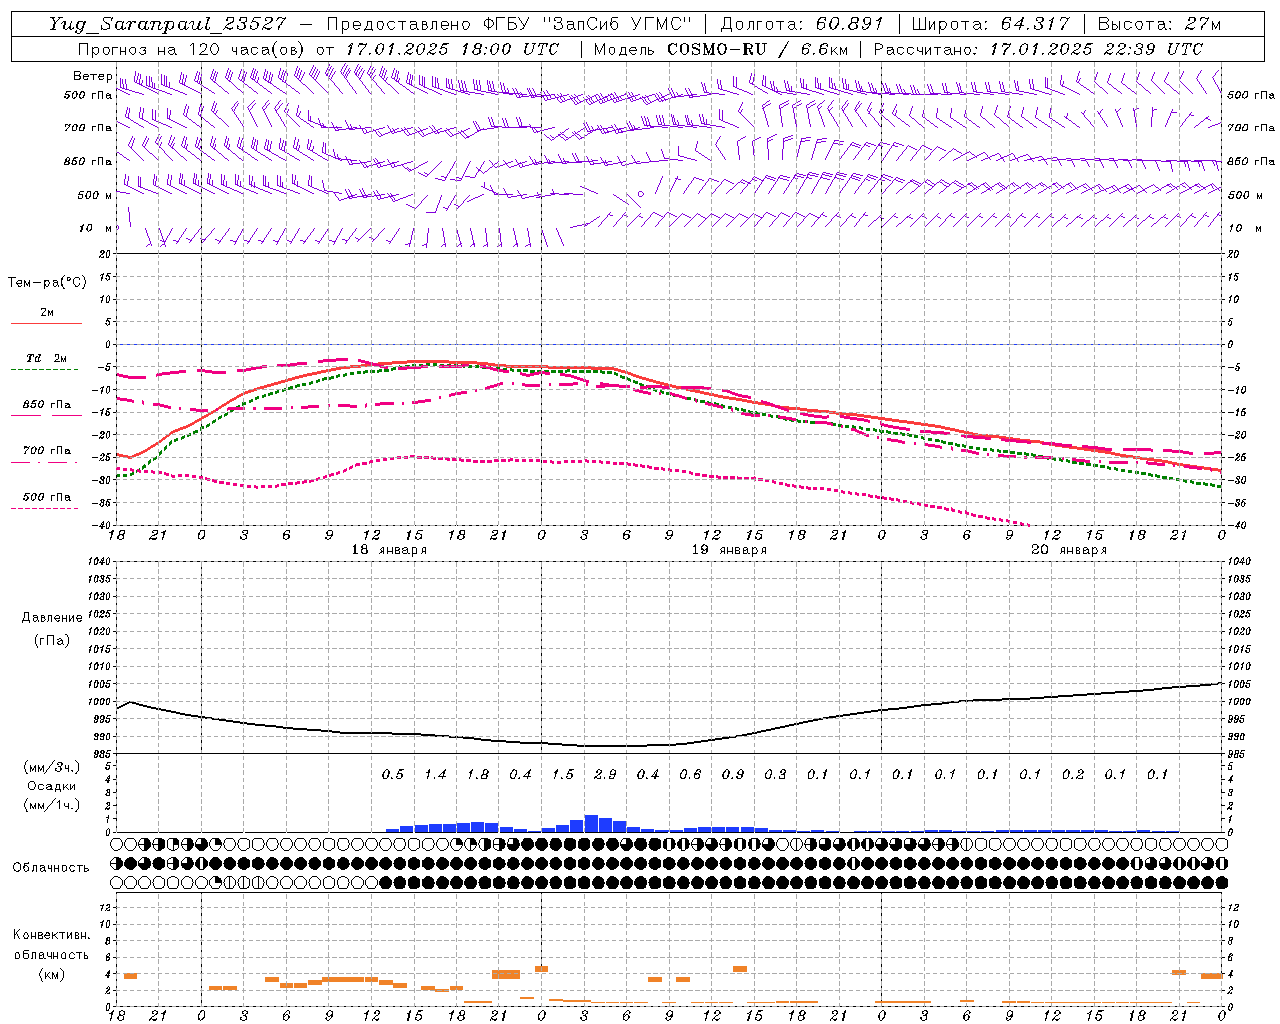Viewport: 1280px width, 1024px height.
Task: Click the 1.5 three-hour precipitation value
Action: [x=563, y=775]
